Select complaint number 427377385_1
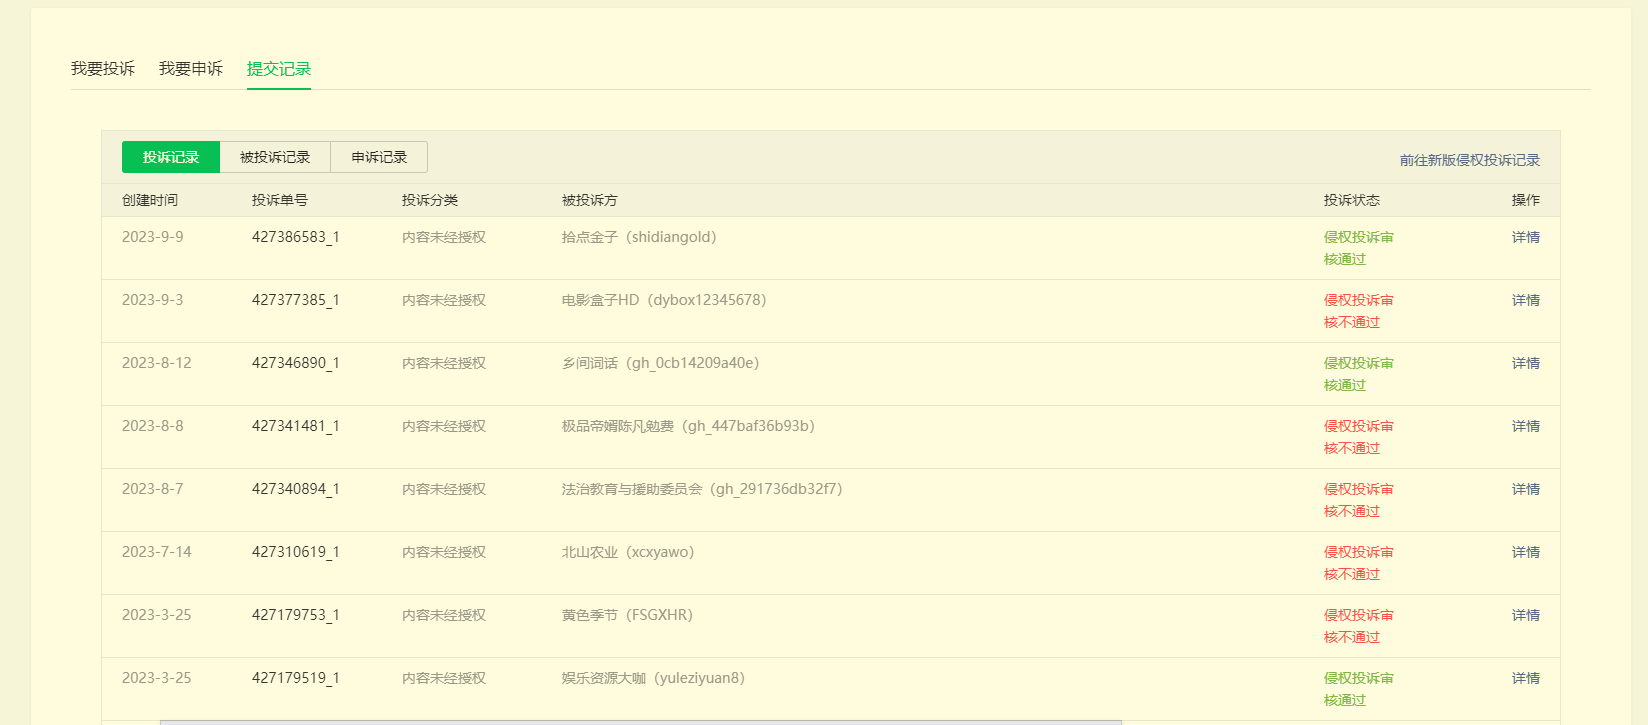1648x725 pixels. 296,300
